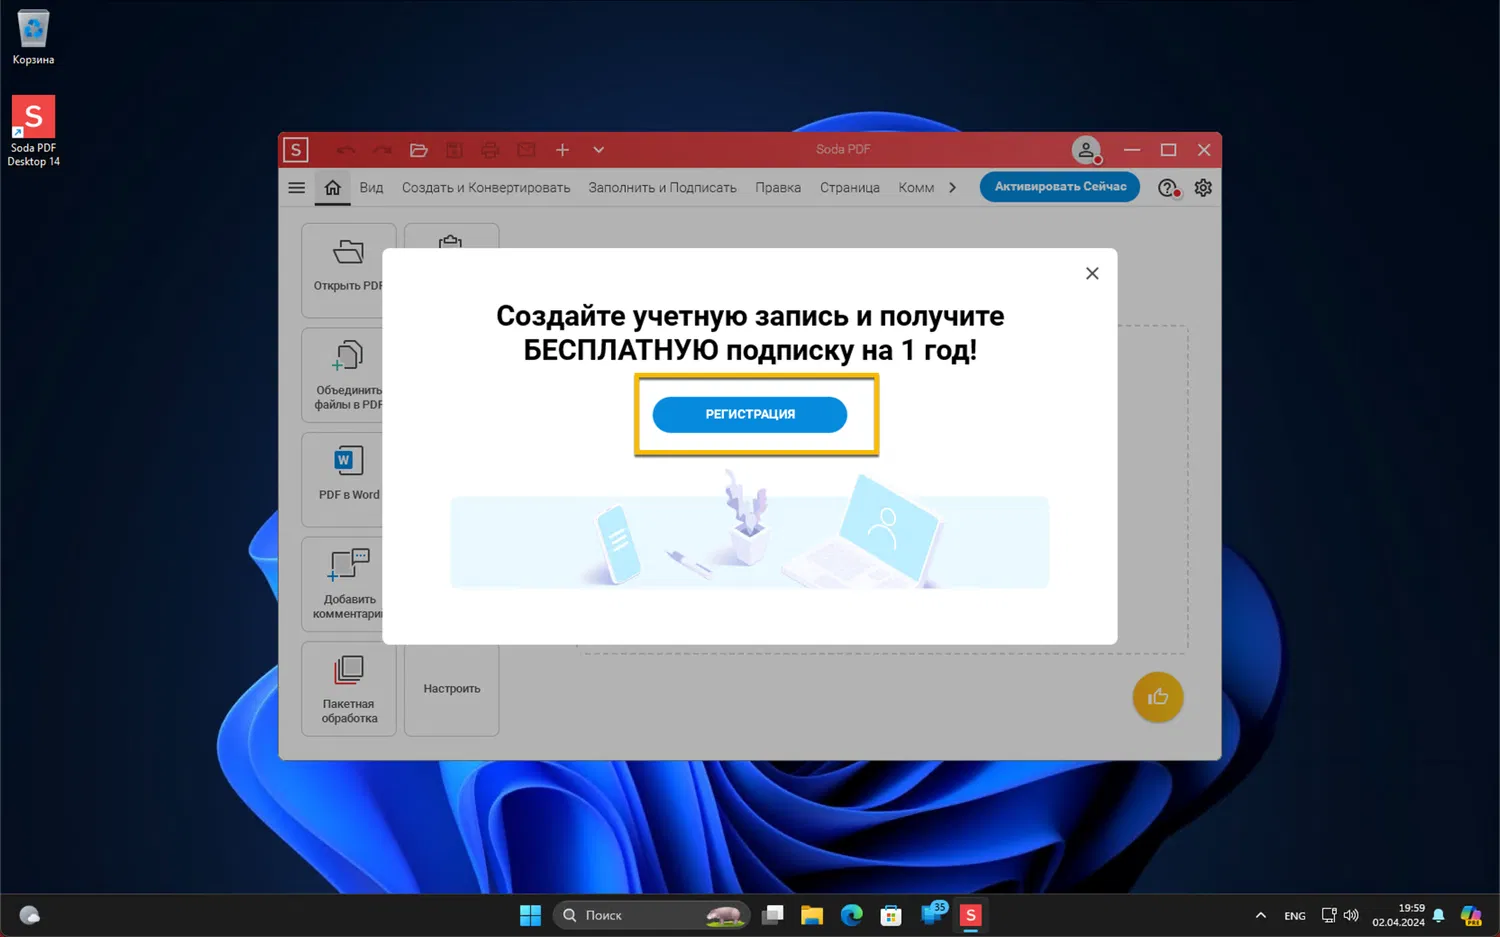Switch to the Создать и Конвертировать tab
Viewport: 1500px width, 937px height.
click(486, 187)
